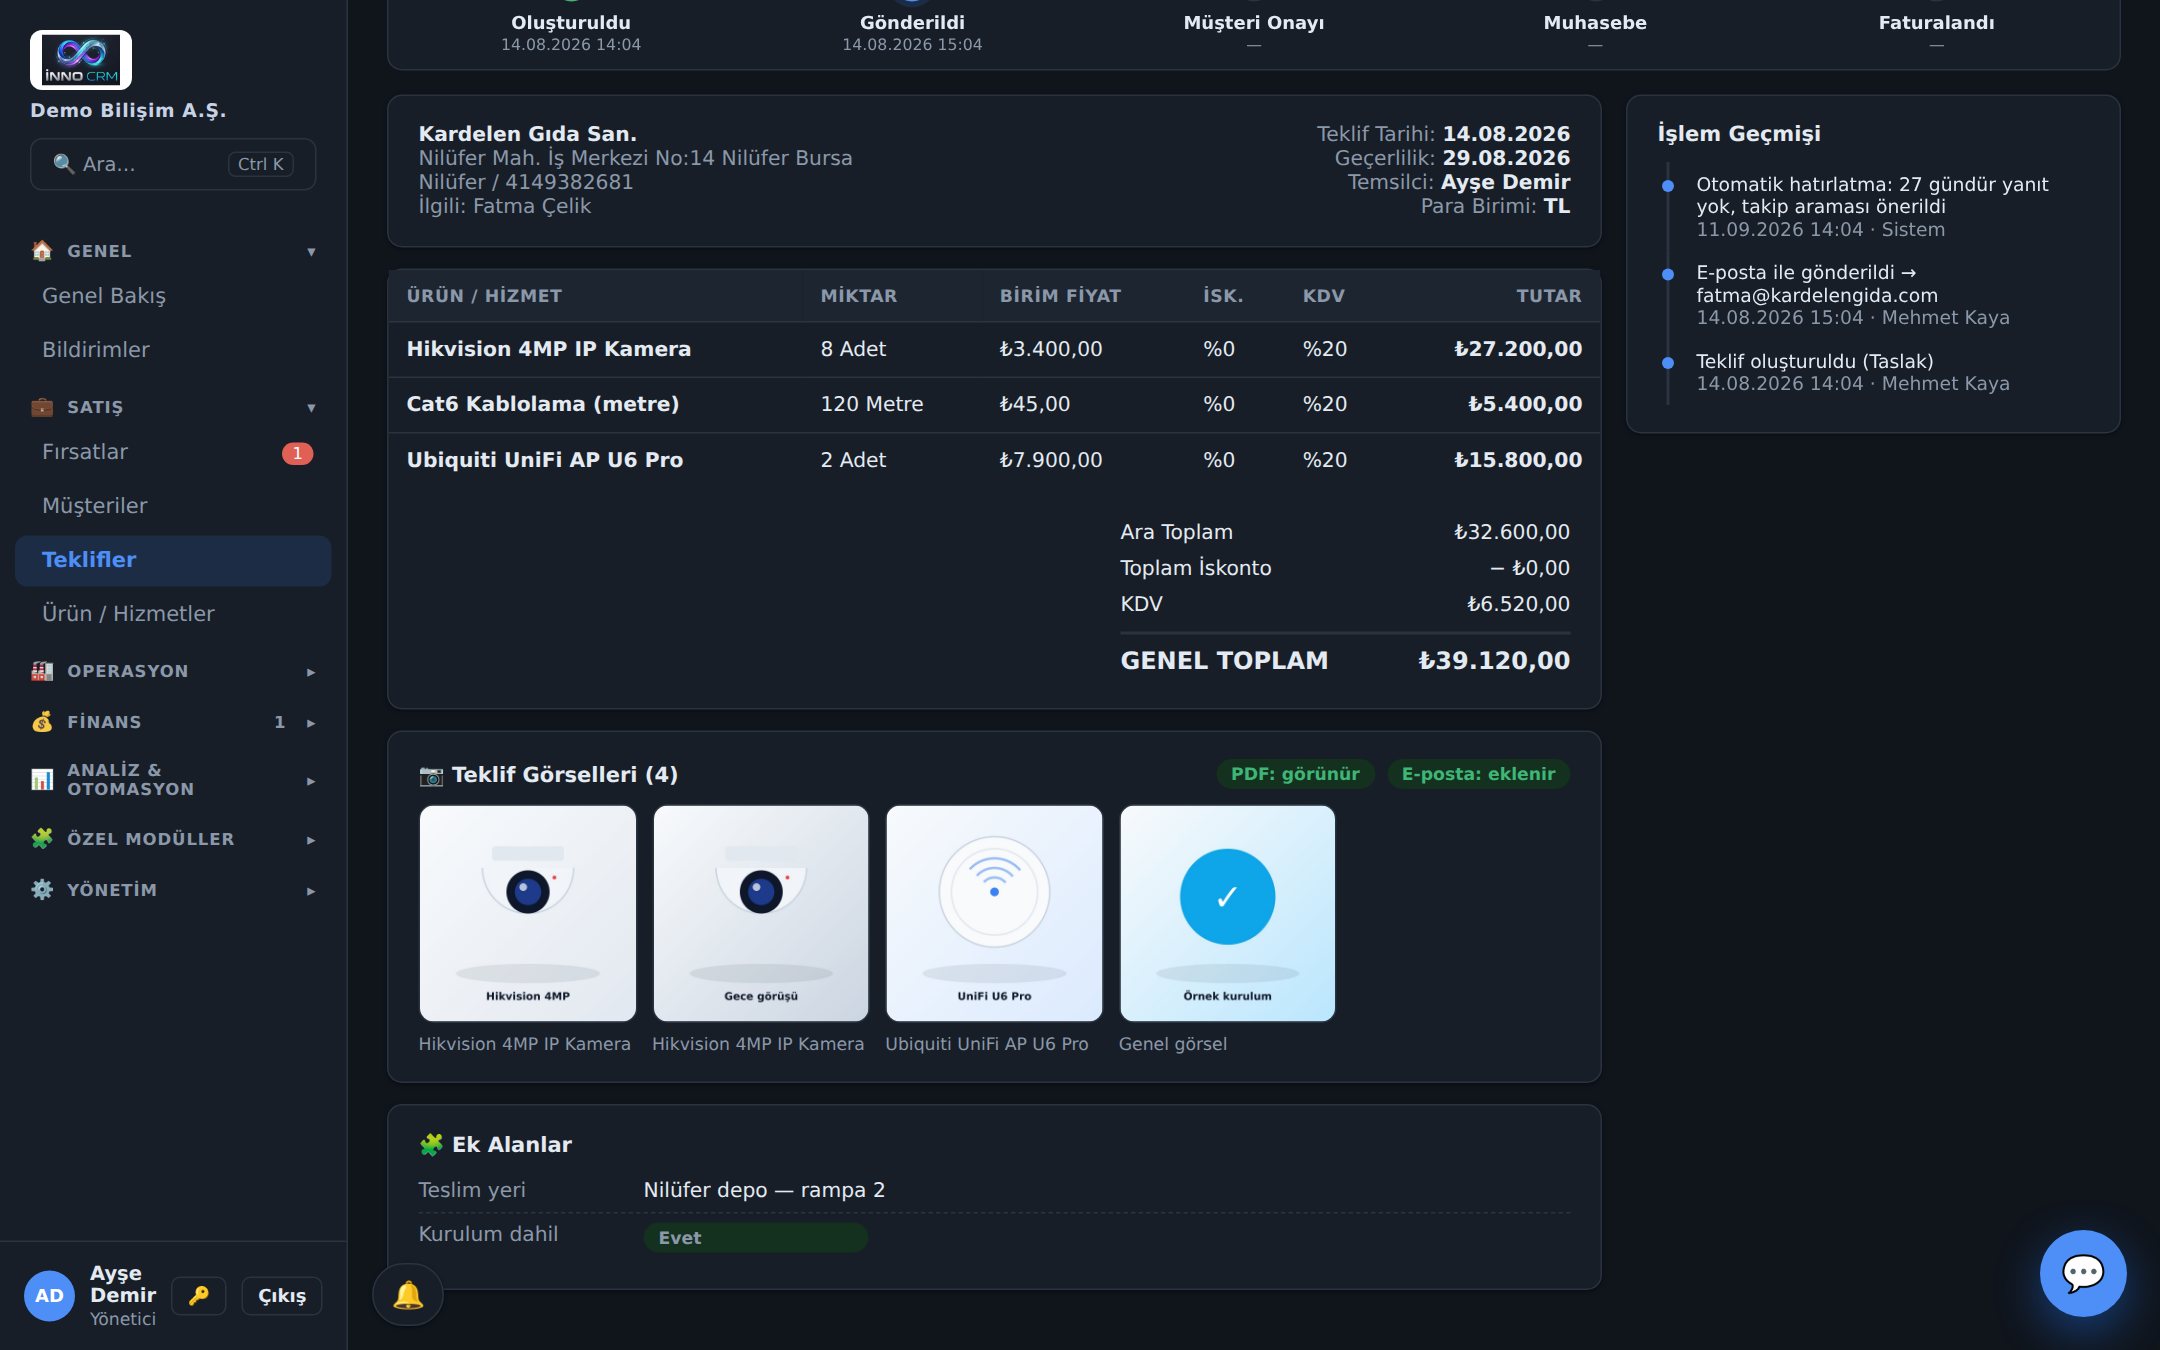Click the puzzle icon beside Ek Alanlar
Image resolution: width=2160 pixels, height=1350 pixels.
pos(431,1145)
